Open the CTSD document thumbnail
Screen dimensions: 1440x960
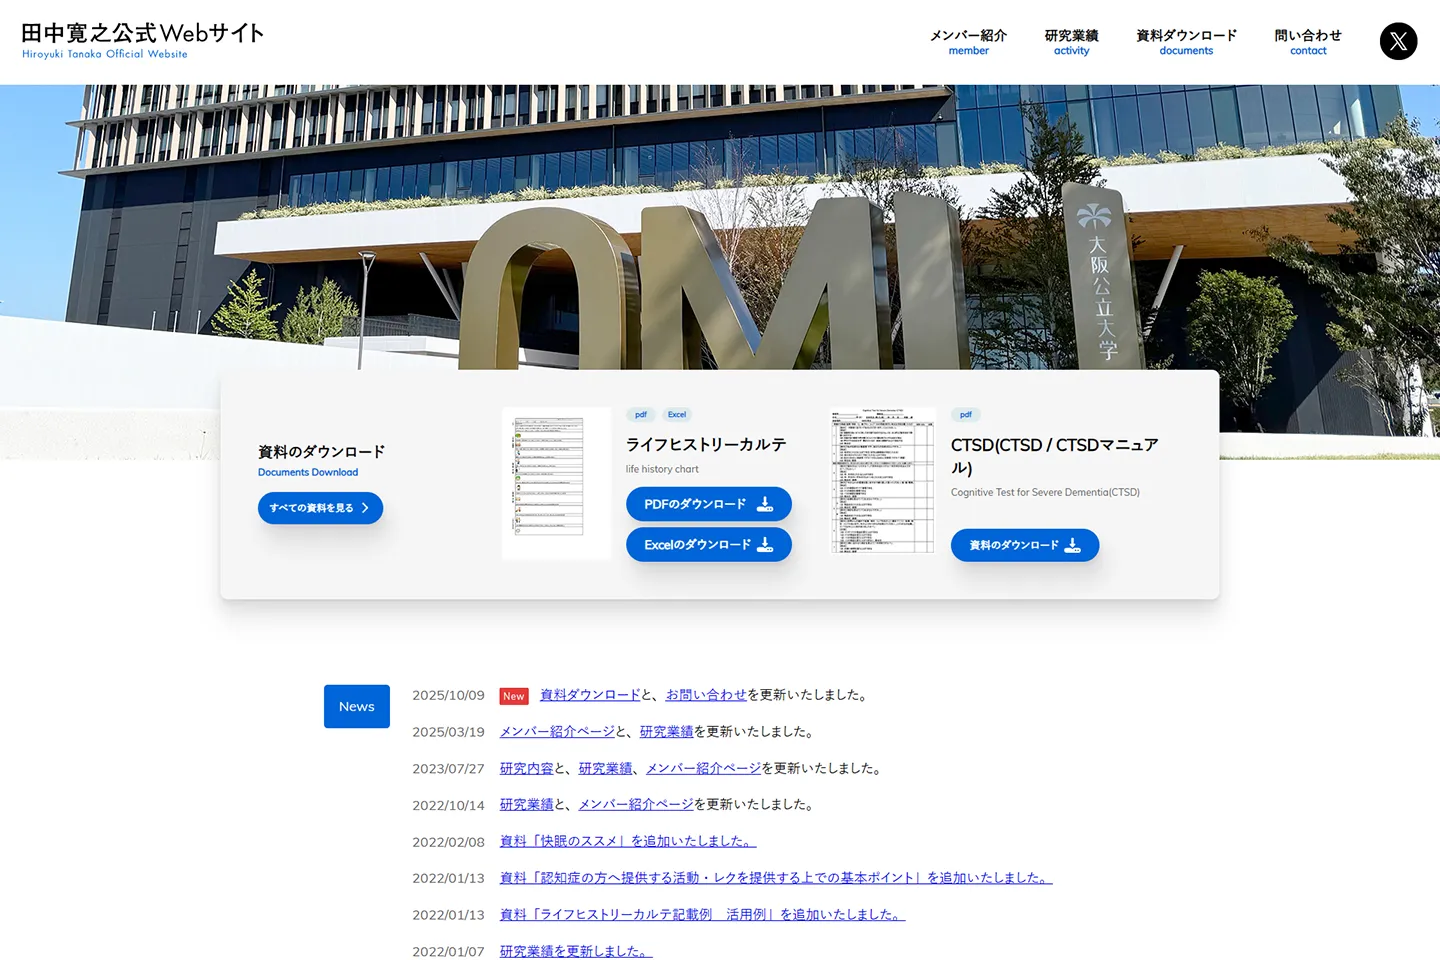(883, 480)
